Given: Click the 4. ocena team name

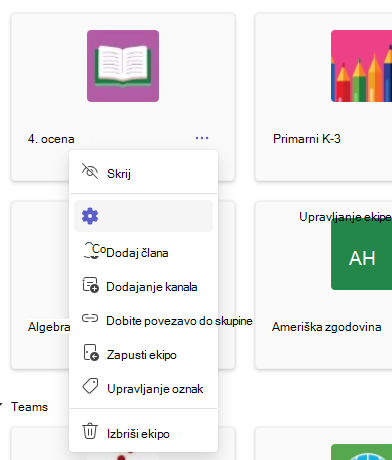Looking at the screenshot, I should (51, 139).
